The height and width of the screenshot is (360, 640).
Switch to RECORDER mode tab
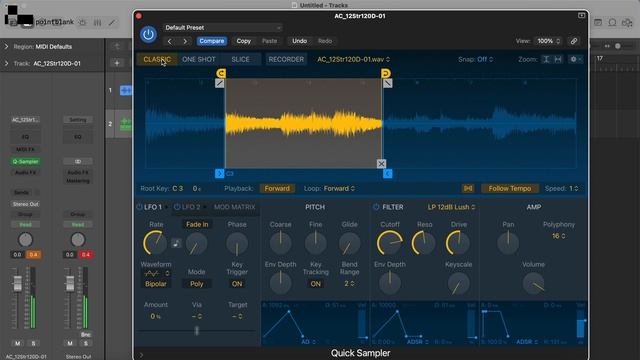pos(286,59)
